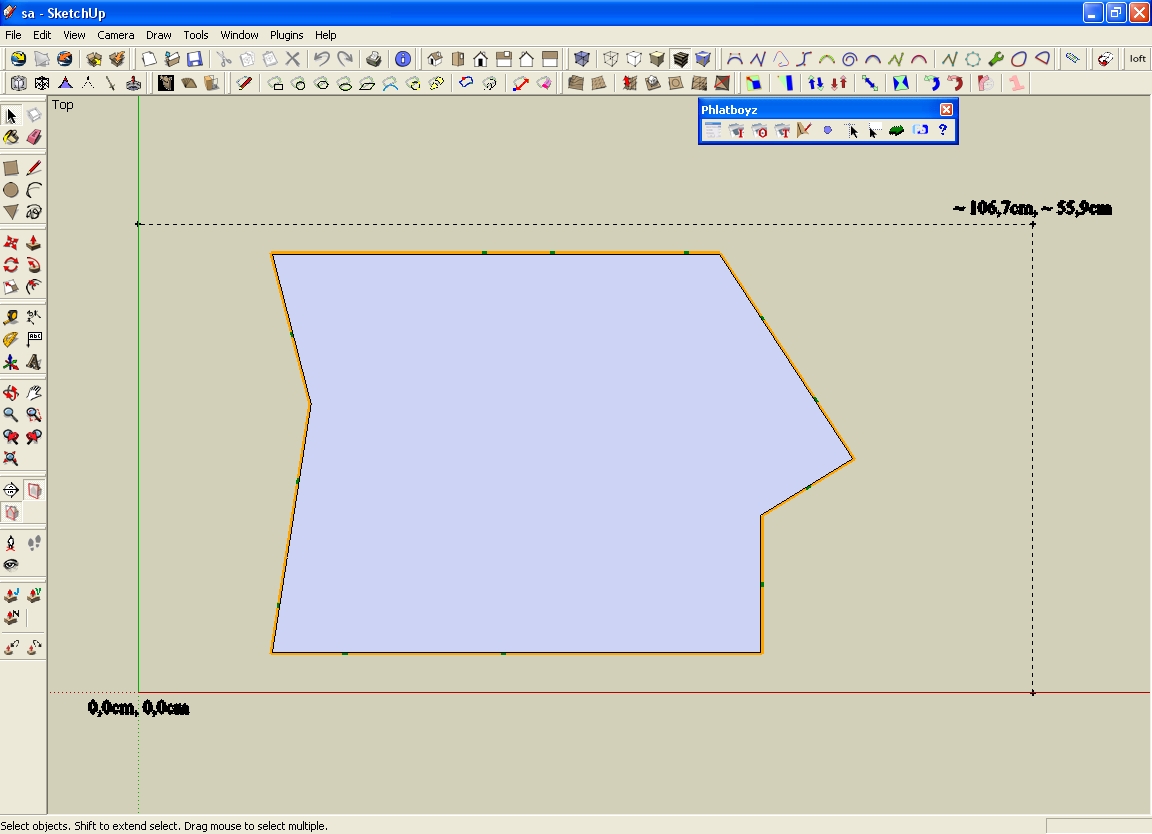The width and height of the screenshot is (1152, 834).
Task: Enable the Wireframe face style
Action: [611, 59]
